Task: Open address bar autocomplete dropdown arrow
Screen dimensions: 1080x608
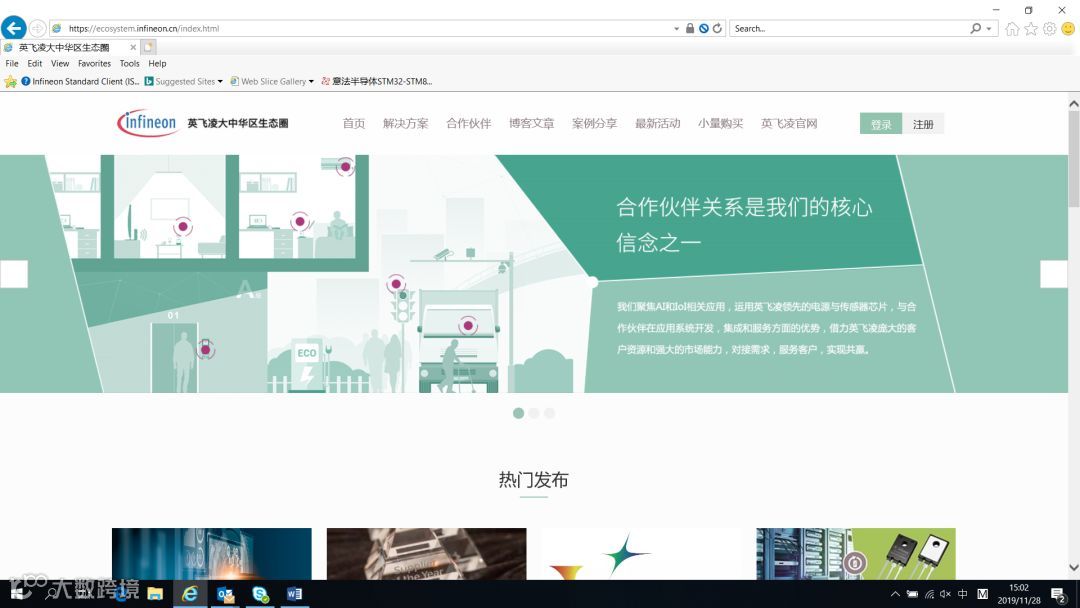Action: click(x=676, y=29)
